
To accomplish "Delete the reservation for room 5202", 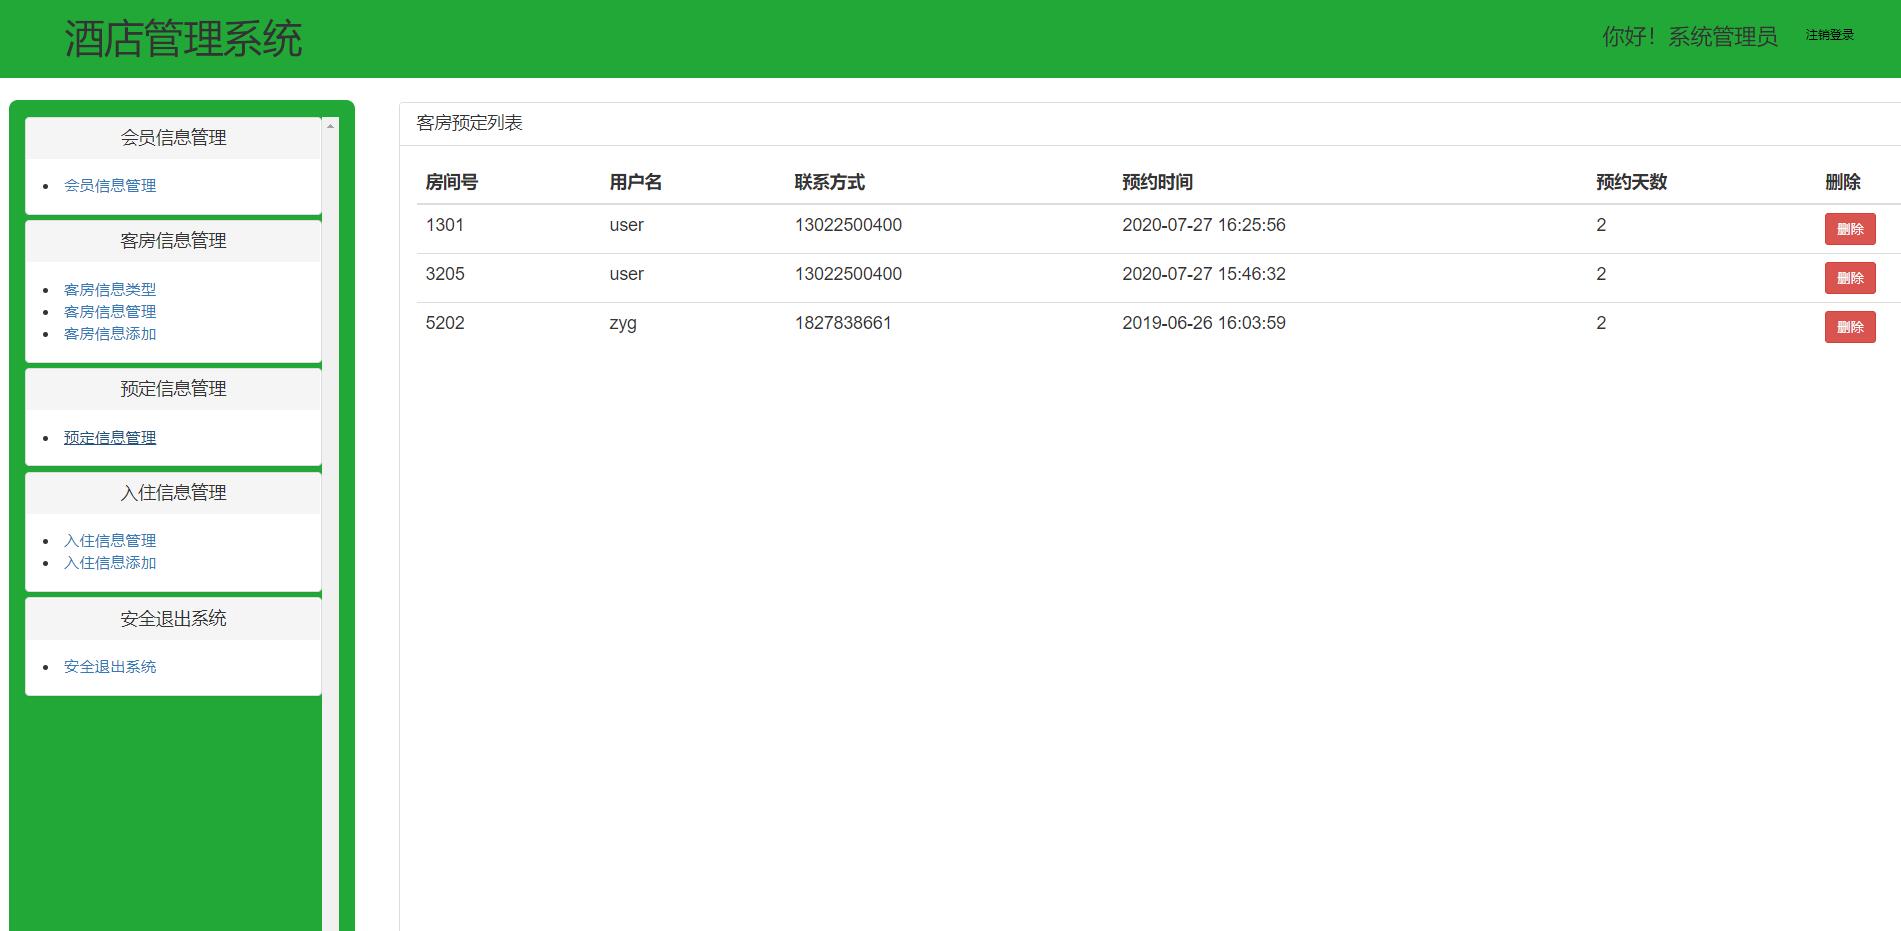I will [x=1849, y=327].
